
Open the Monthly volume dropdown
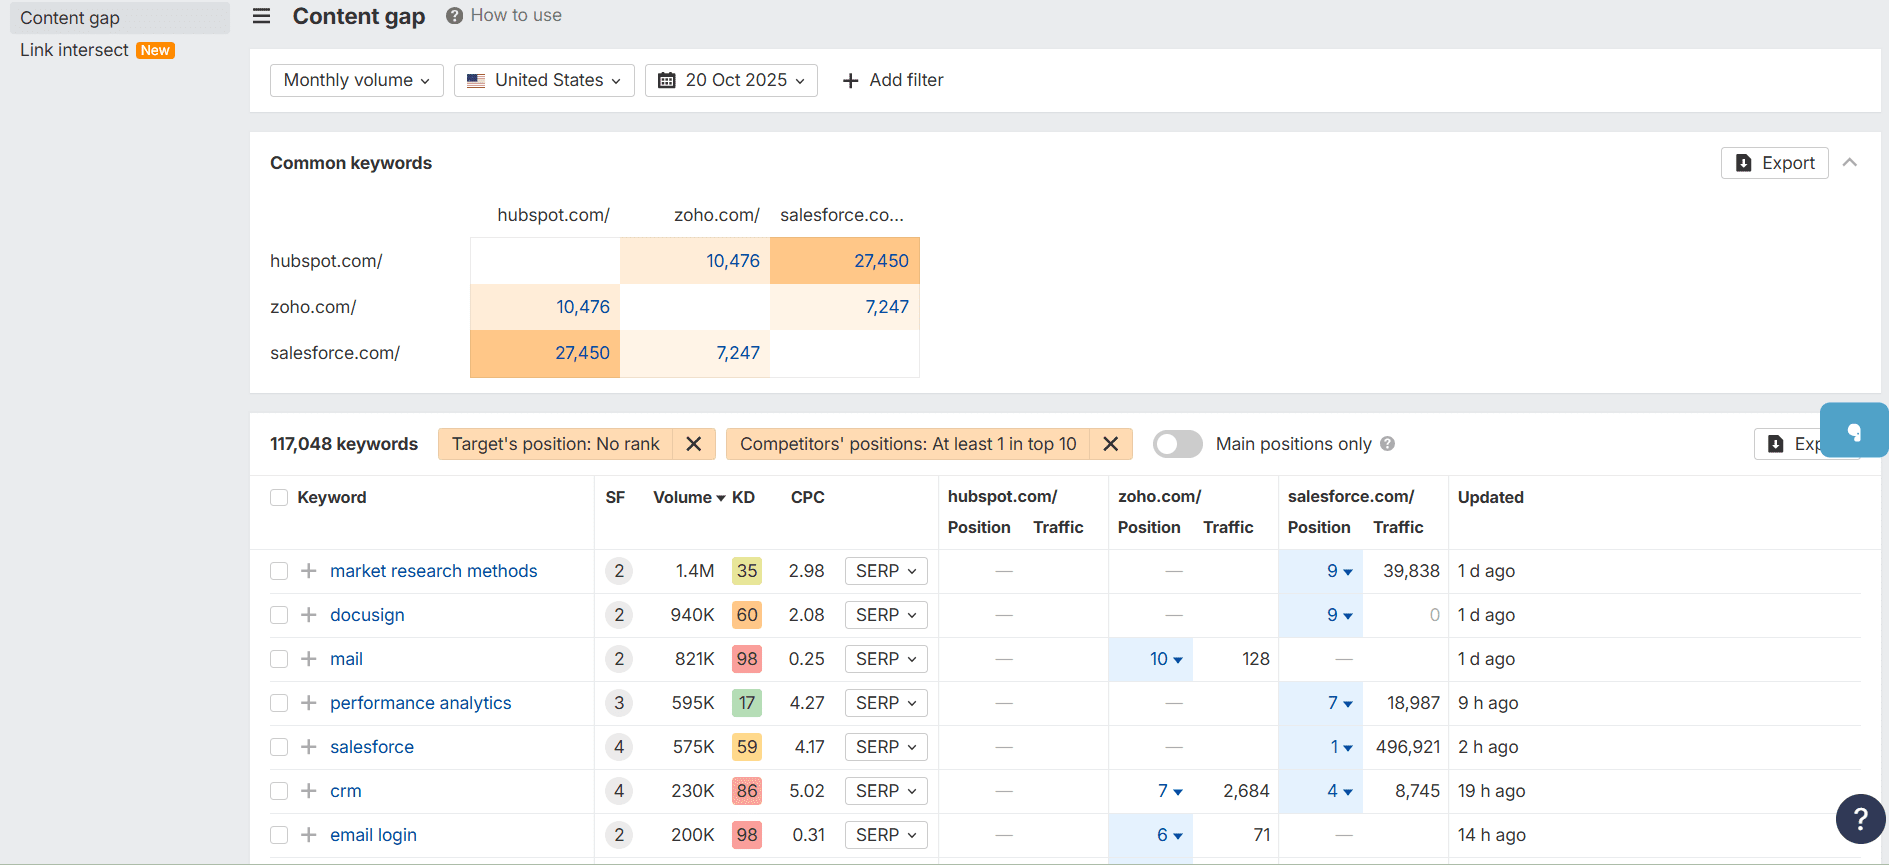(x=356, y=80)
